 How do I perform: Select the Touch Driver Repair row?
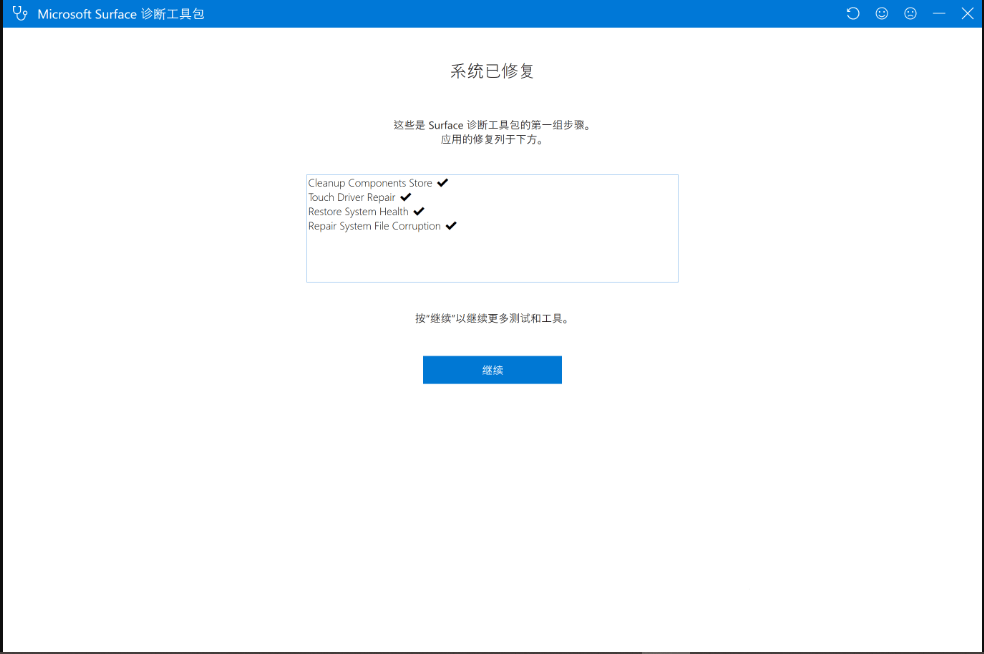click(x=360, y=197)
